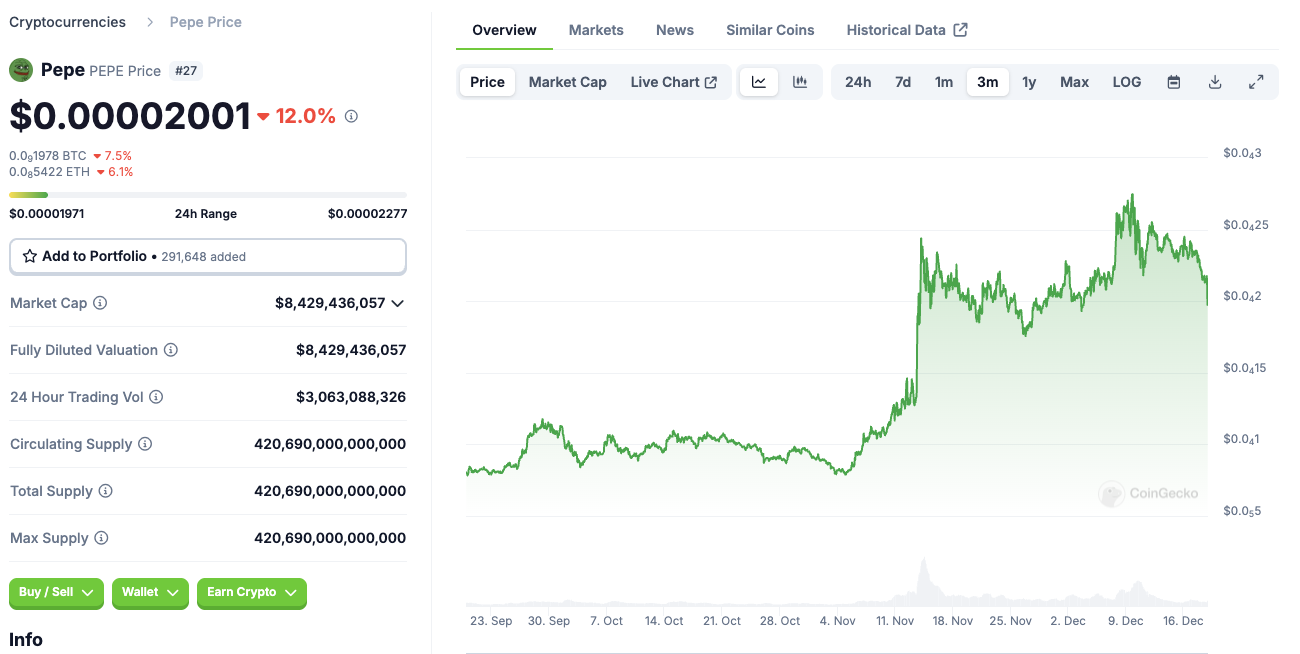Show Circulating Supply info icon
This screenshot has height=654, width=1300.
click(145, 444)
